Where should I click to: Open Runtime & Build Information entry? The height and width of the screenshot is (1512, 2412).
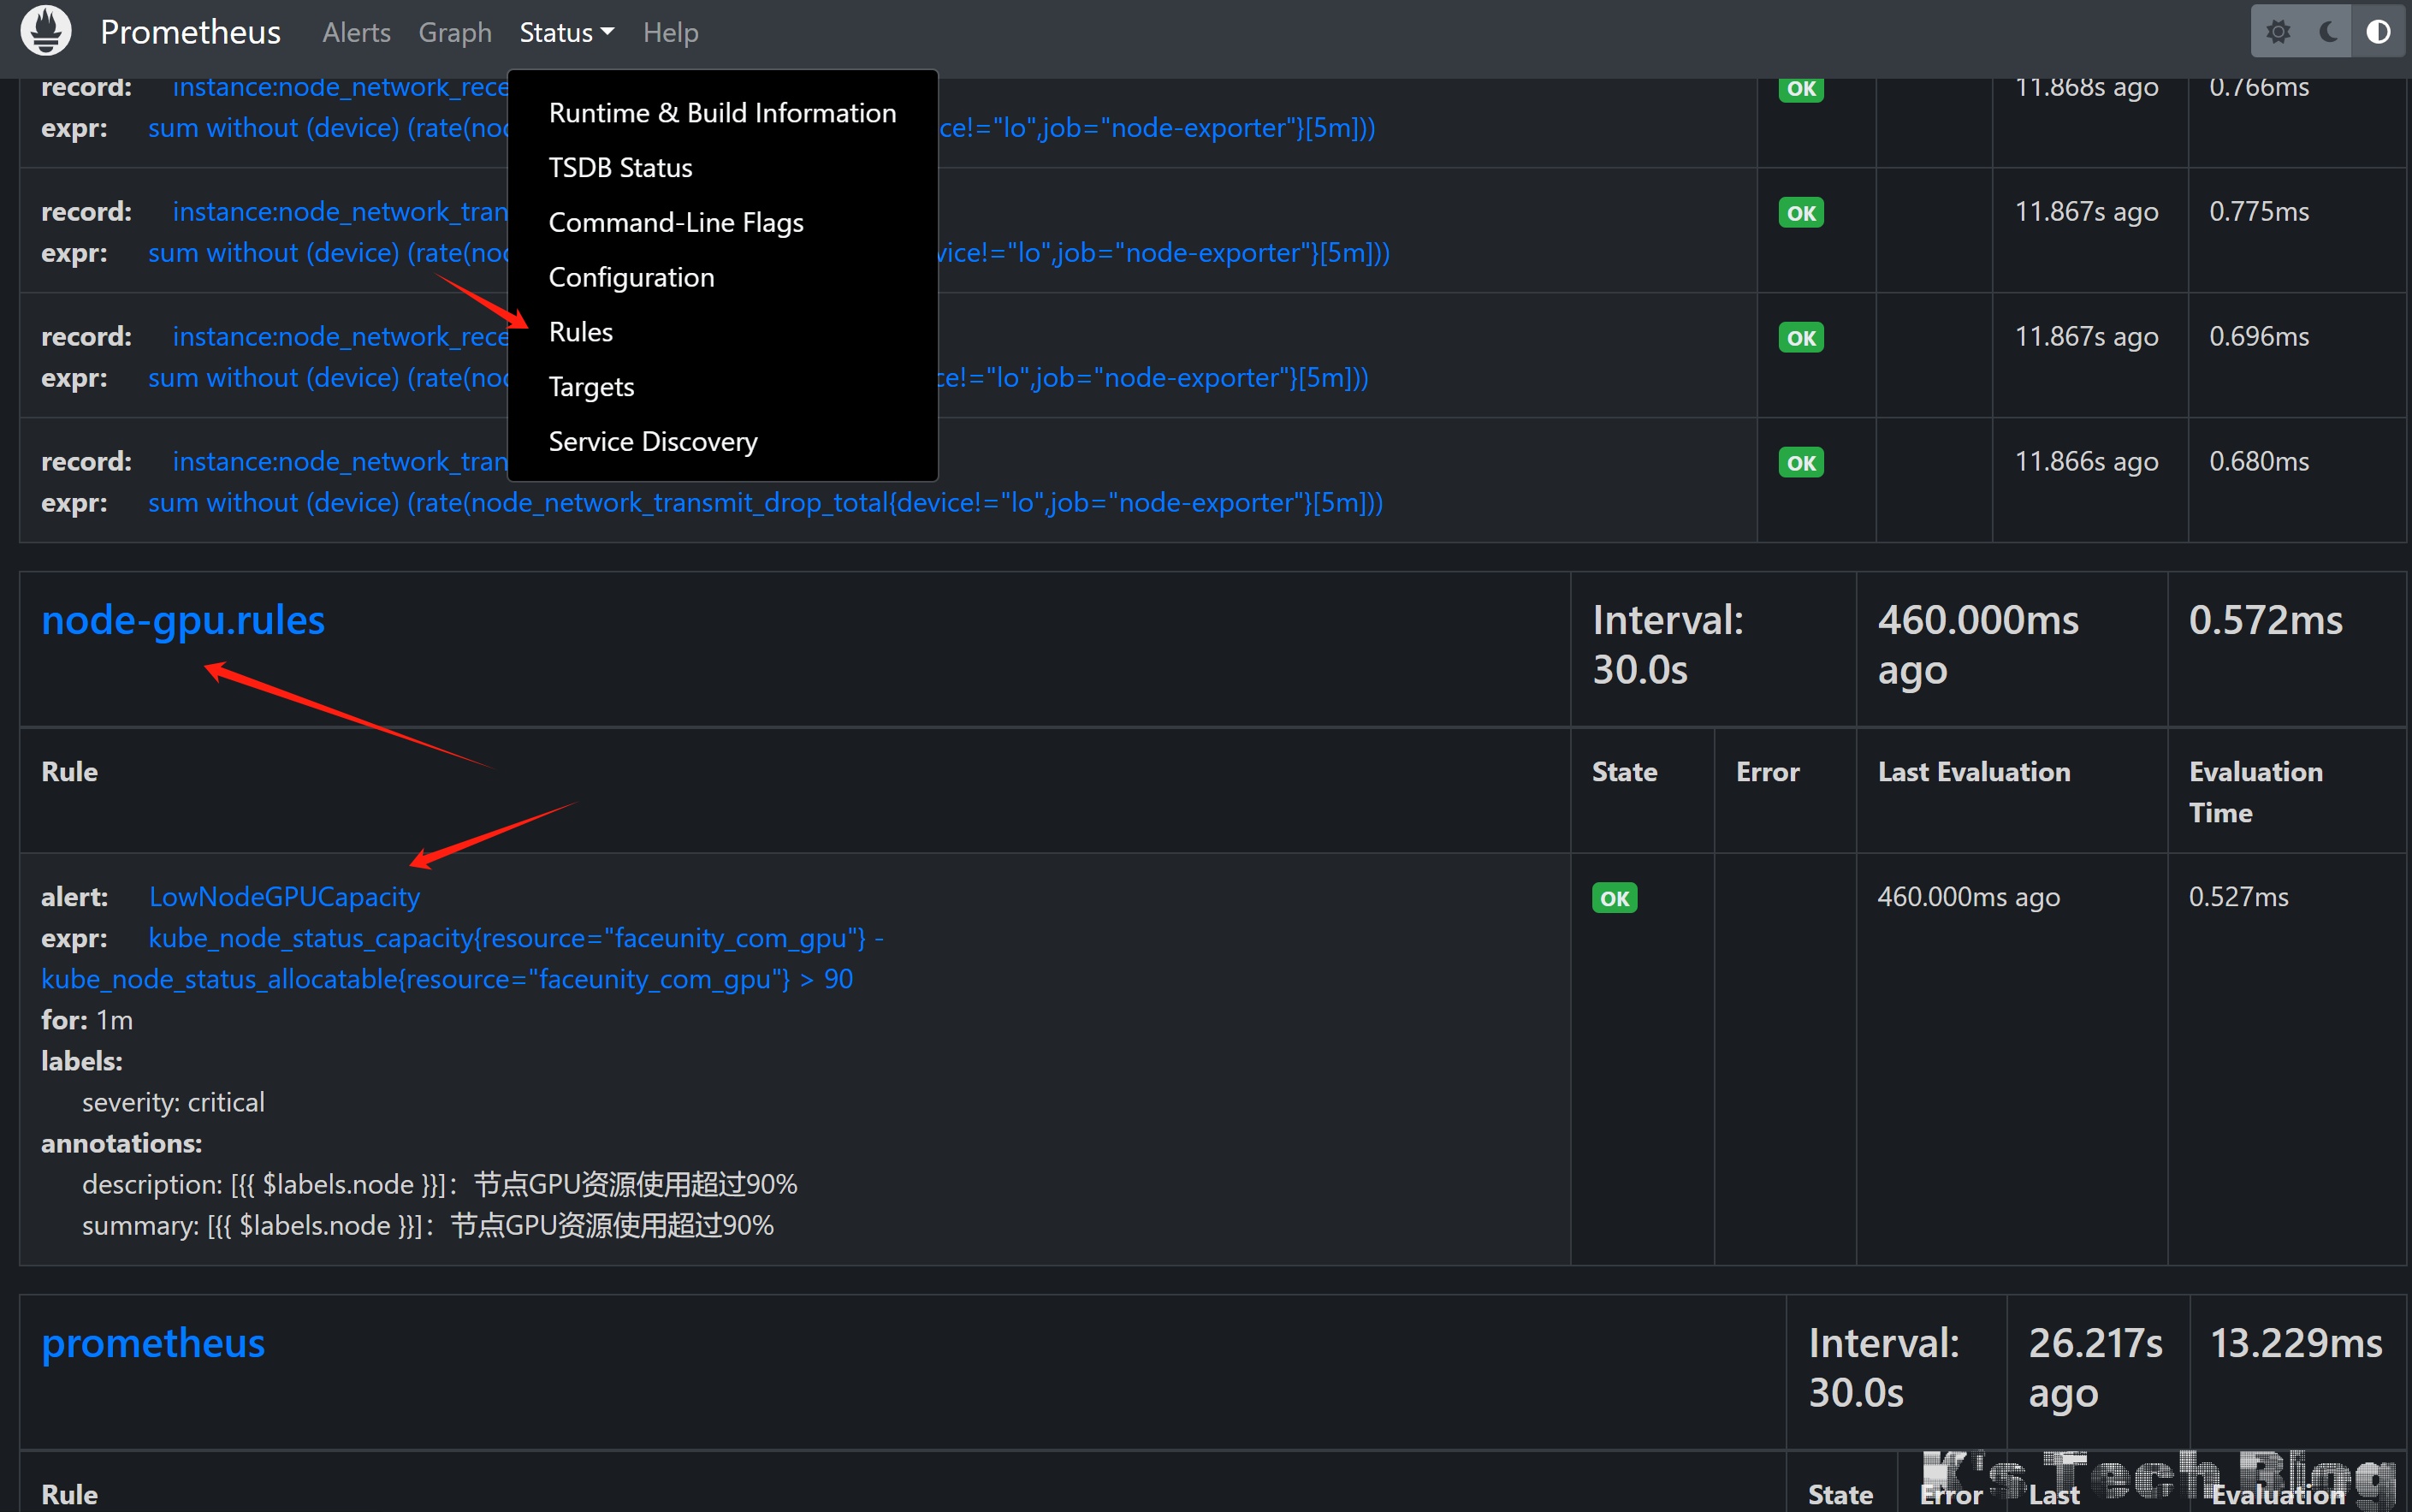pyautogui.click(x=722, y=113)
